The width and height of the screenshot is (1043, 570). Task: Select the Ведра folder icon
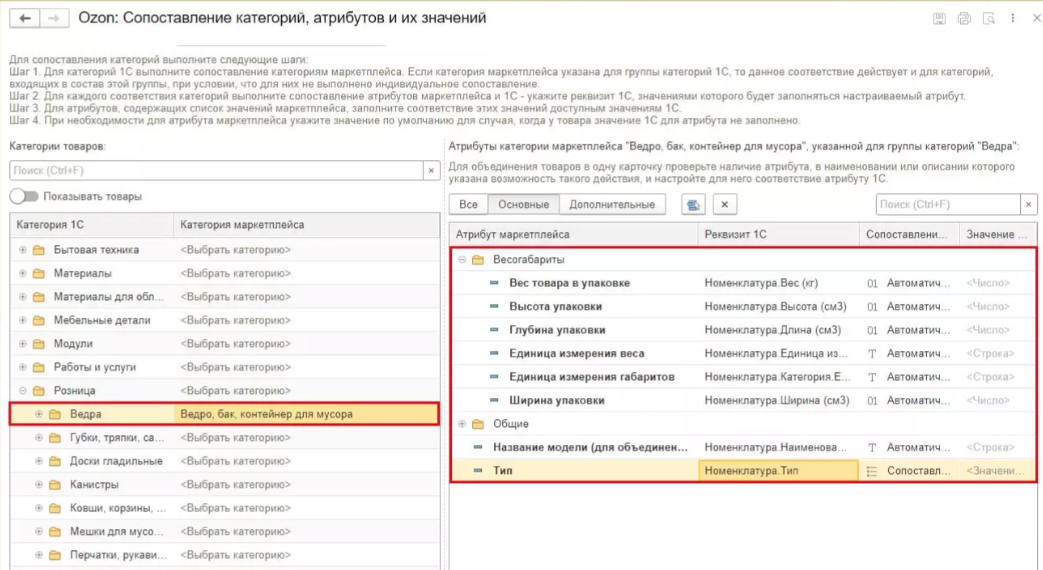(x=55, y=414)
